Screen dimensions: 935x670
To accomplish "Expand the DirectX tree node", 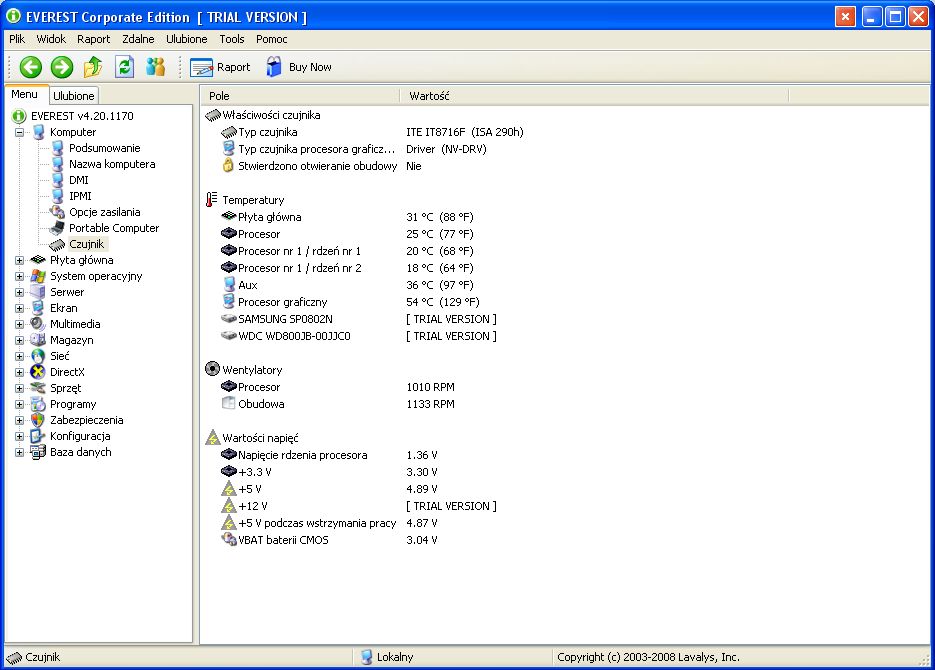I will click(20, 373).
